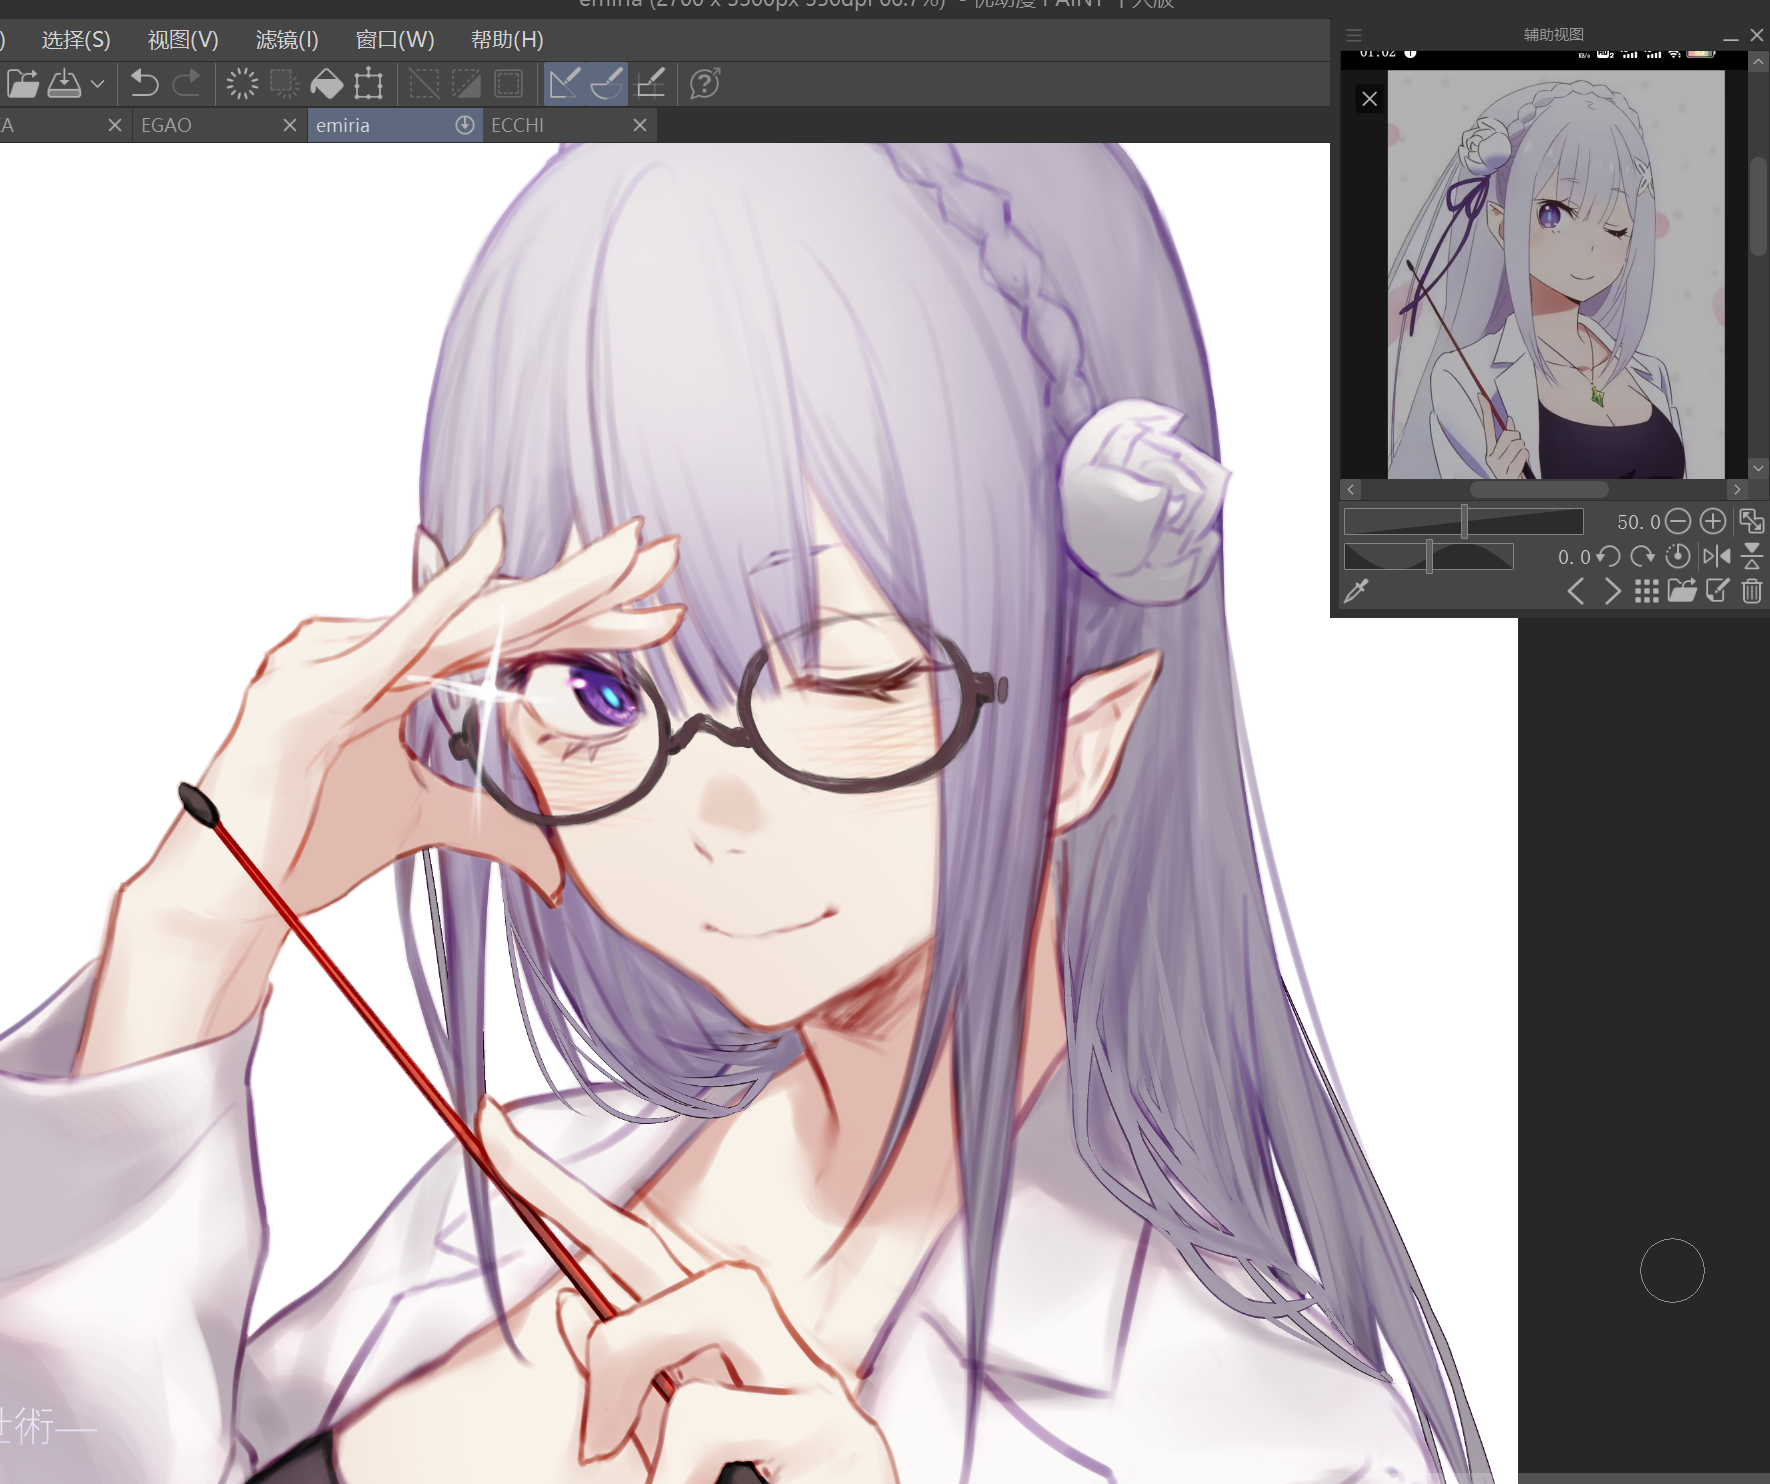Click the sub view edit/open image icon

click(1717, 591)
